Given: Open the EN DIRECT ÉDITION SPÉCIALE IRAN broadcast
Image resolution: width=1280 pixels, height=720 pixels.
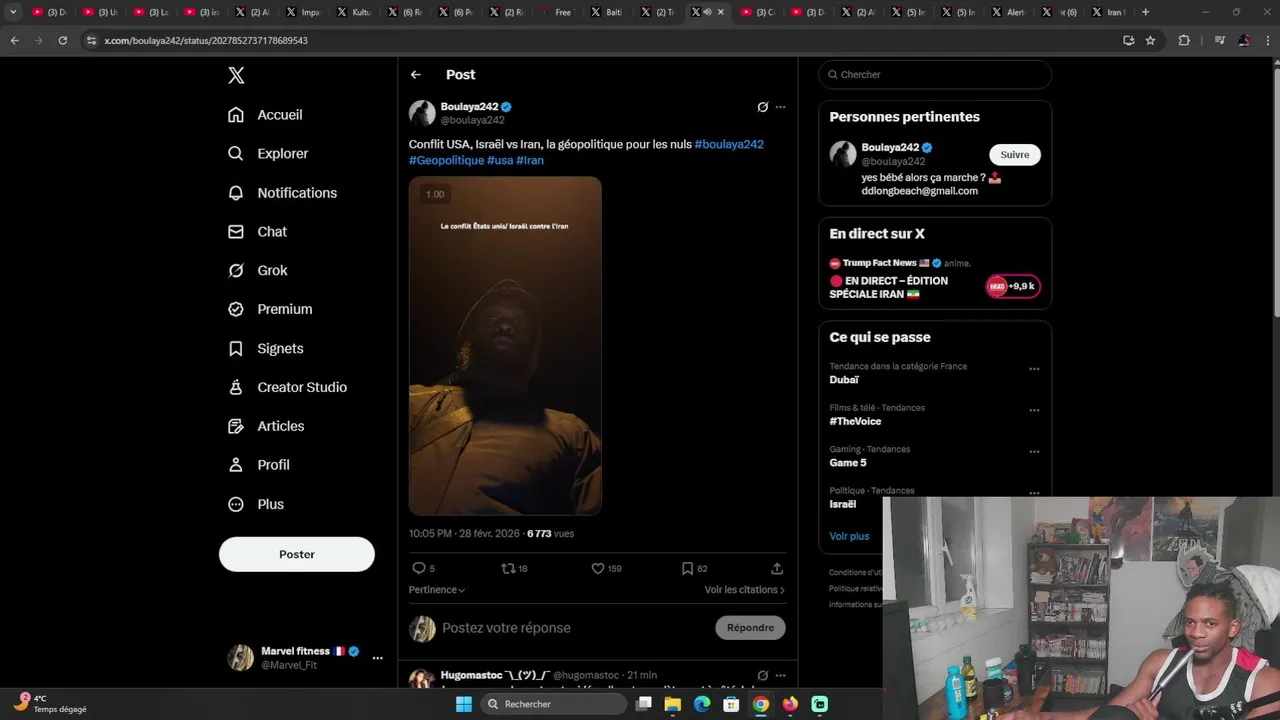Looking at the screenshot, I should 889,287.
